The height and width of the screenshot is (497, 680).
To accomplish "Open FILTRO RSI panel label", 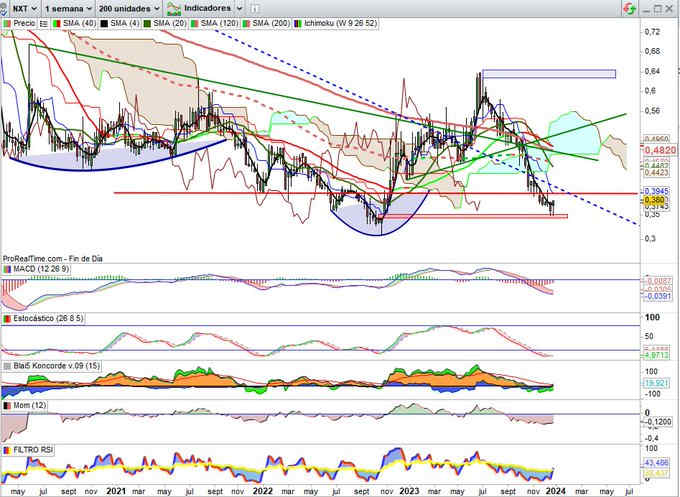I will click(33, 450).
